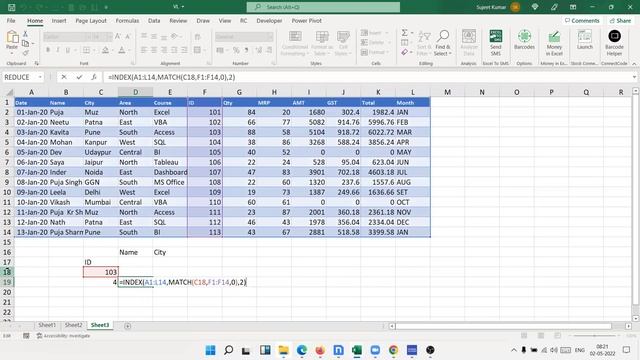Screen dimensions: 640x360
Task: Toggle Bold formatting
Action: 48,50
